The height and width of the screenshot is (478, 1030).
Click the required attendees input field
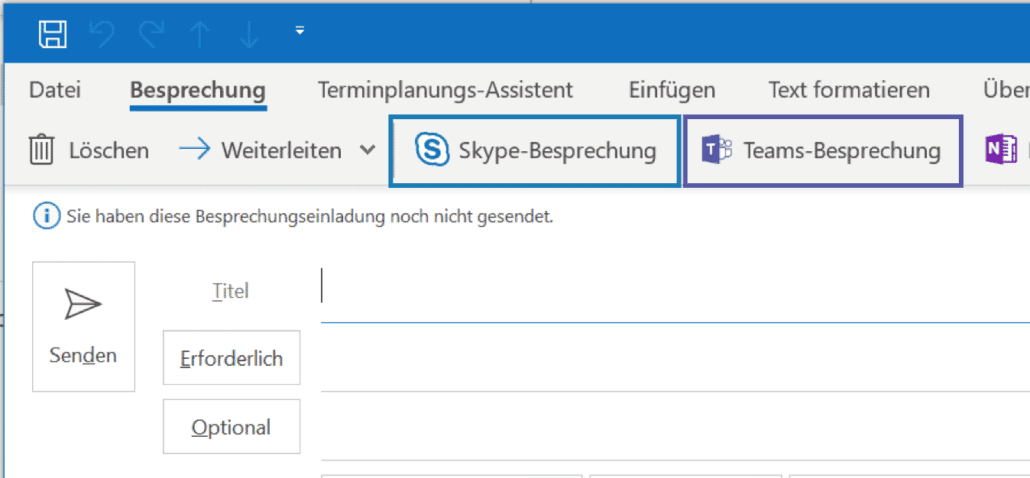coord(675,358)
